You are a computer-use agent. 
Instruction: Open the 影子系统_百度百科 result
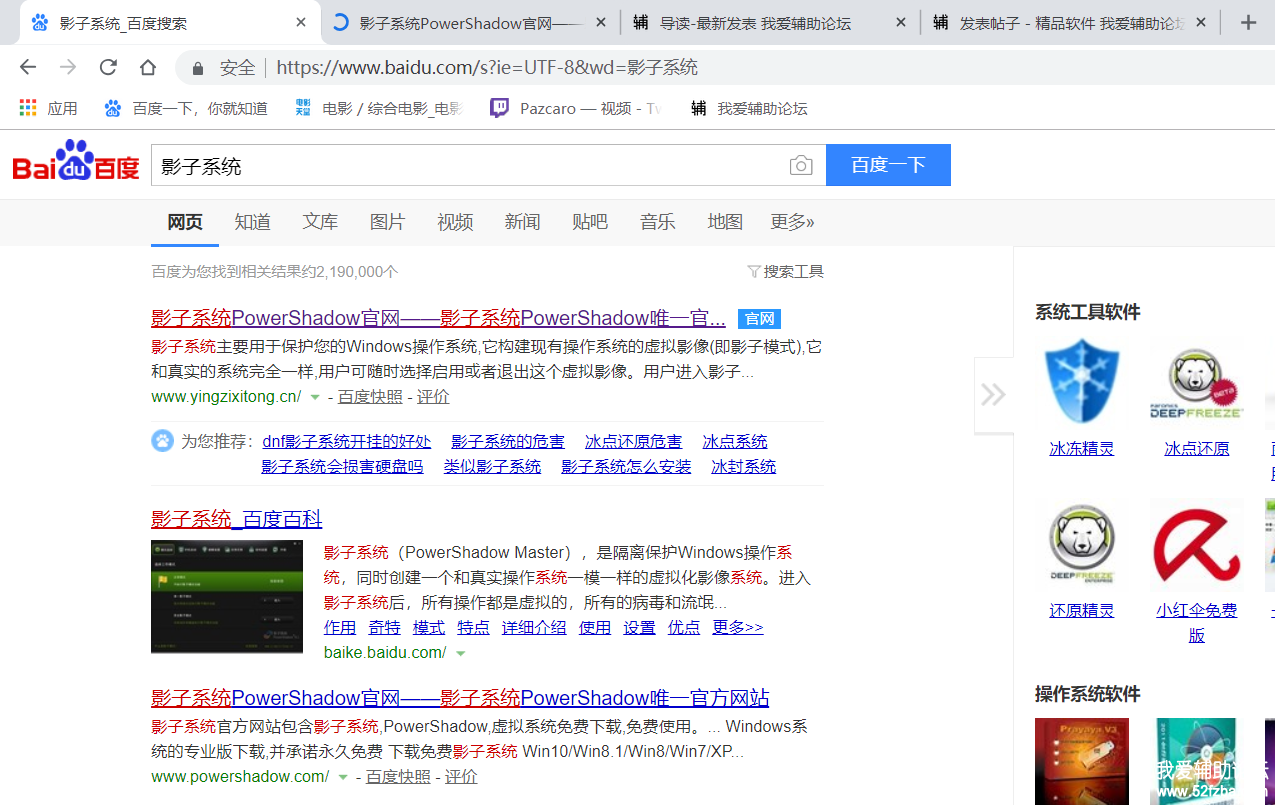point(237,519)
